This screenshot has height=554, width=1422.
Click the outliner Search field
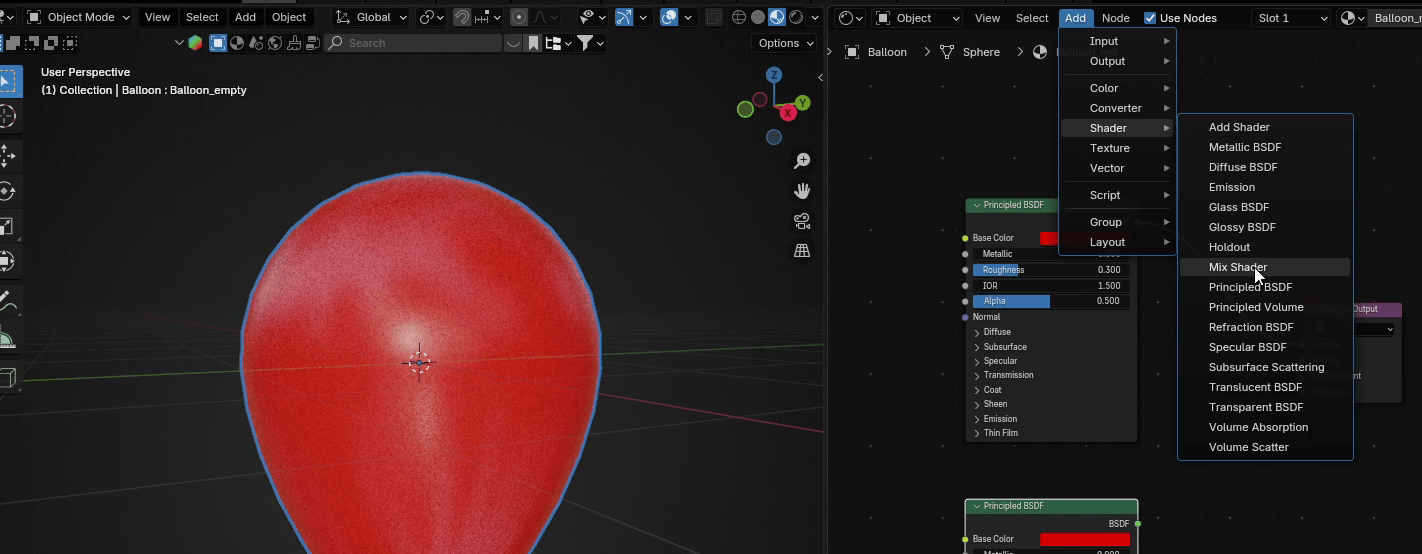click(414, 43)
